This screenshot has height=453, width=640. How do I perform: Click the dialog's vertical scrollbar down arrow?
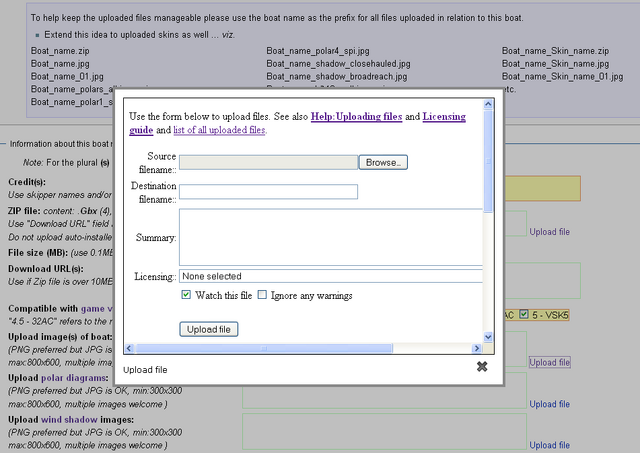(488, 337)
